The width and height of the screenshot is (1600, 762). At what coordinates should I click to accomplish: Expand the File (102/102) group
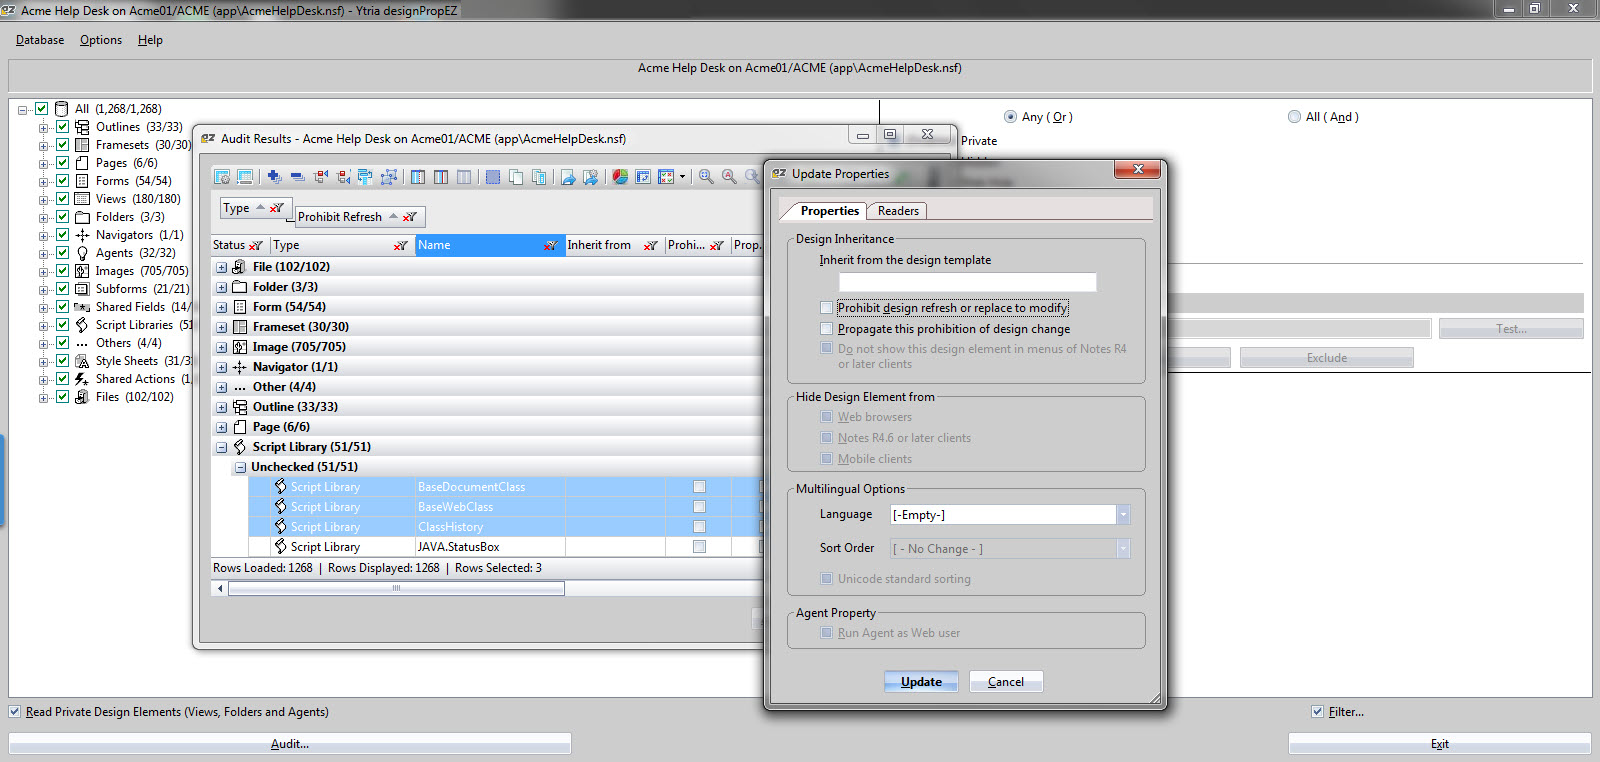point(222,267)
